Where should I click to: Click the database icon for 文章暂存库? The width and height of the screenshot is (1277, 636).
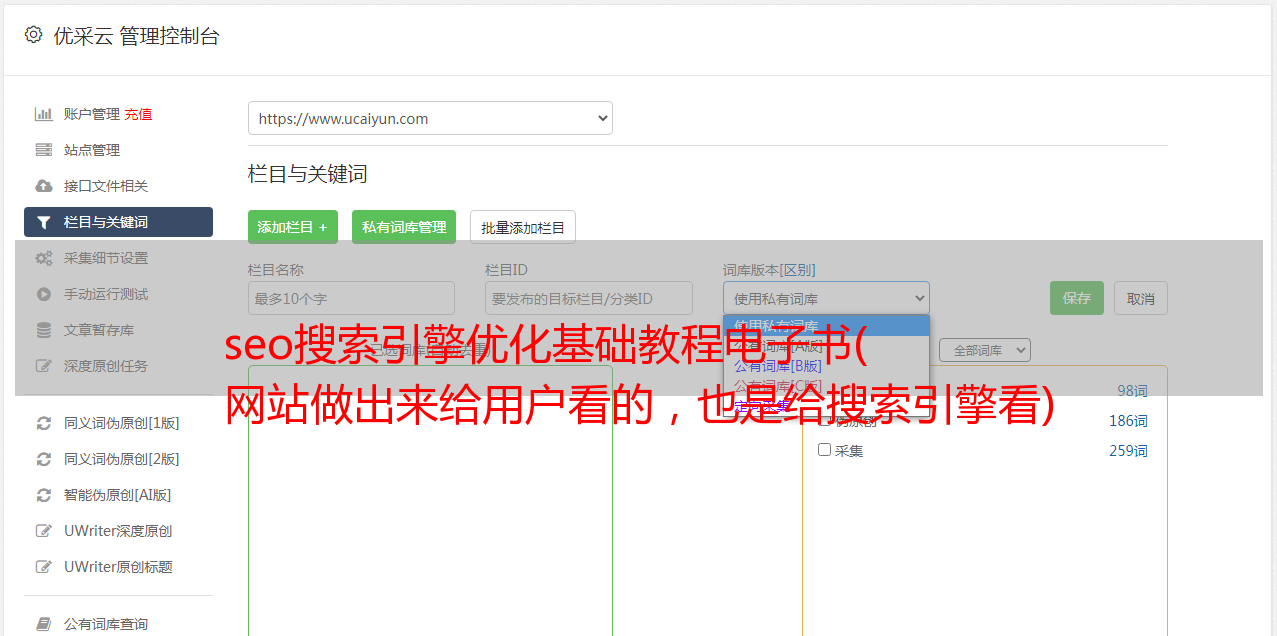pos(43,330)
